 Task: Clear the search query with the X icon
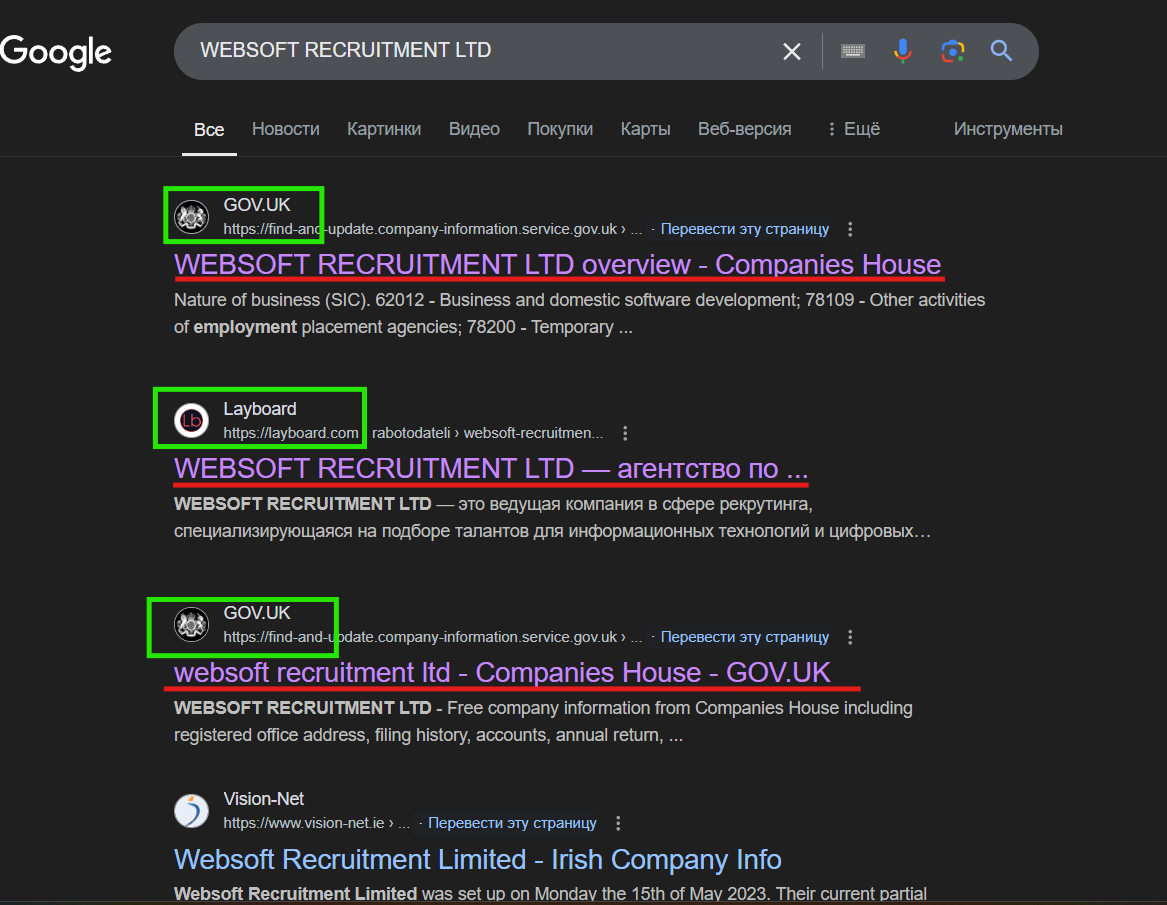tap(792, 51)
